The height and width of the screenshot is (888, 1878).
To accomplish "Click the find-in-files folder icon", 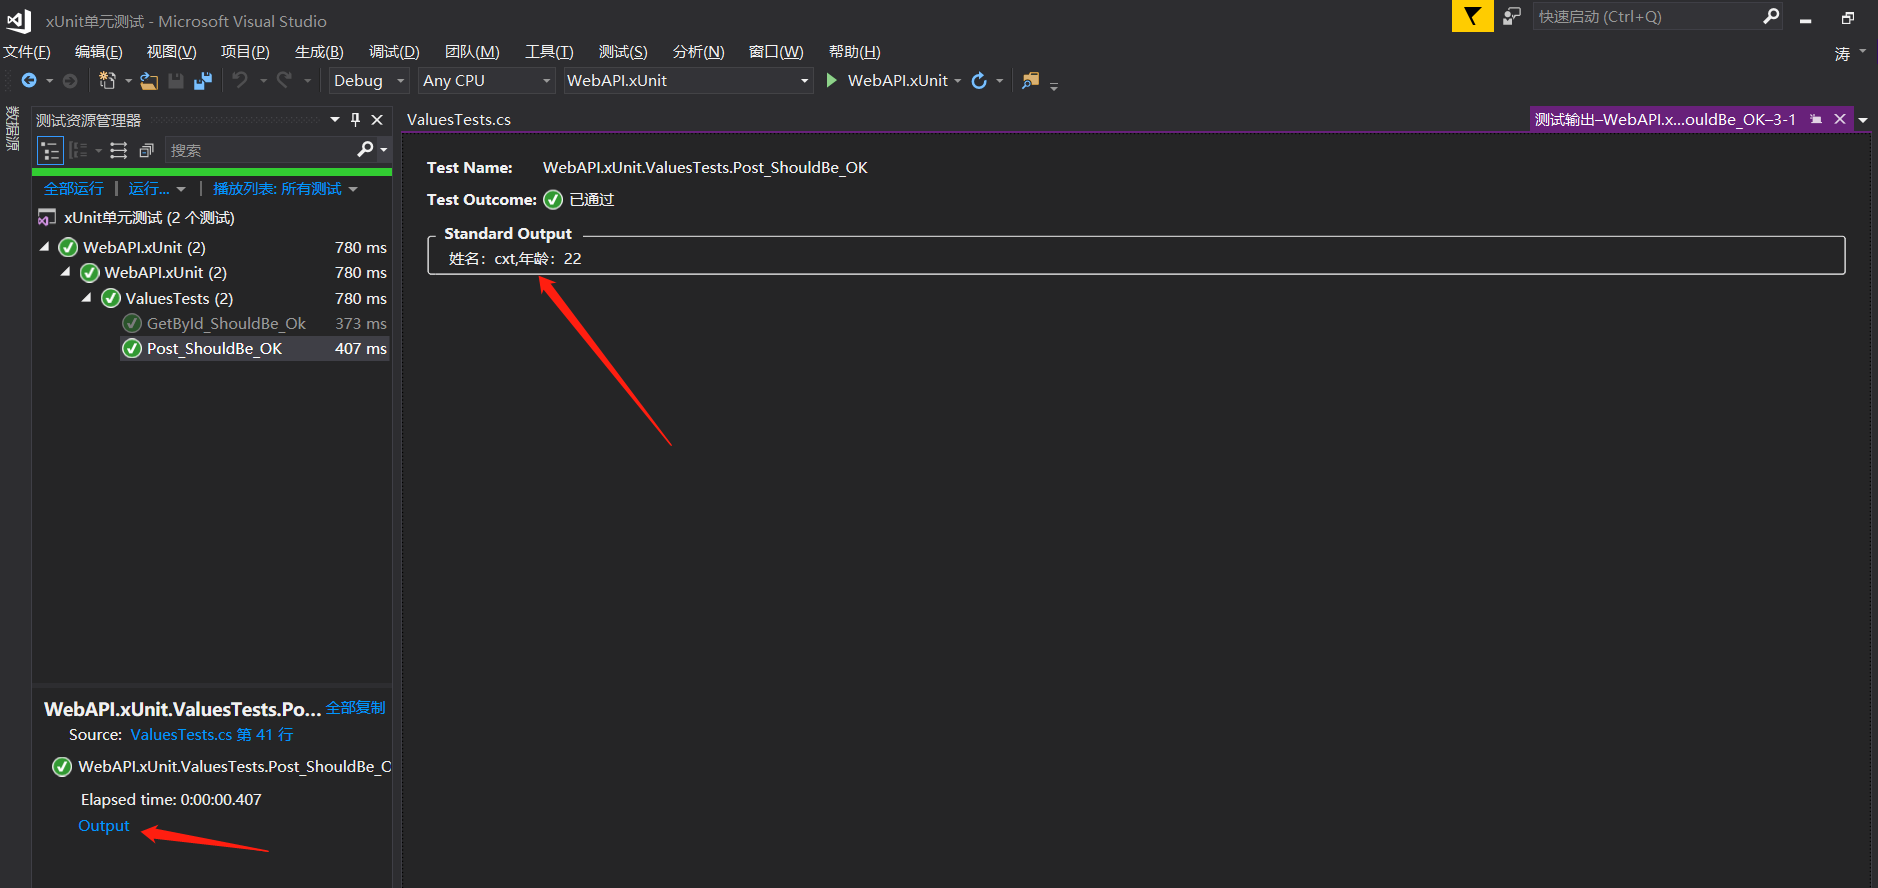I will [1030, 81].
